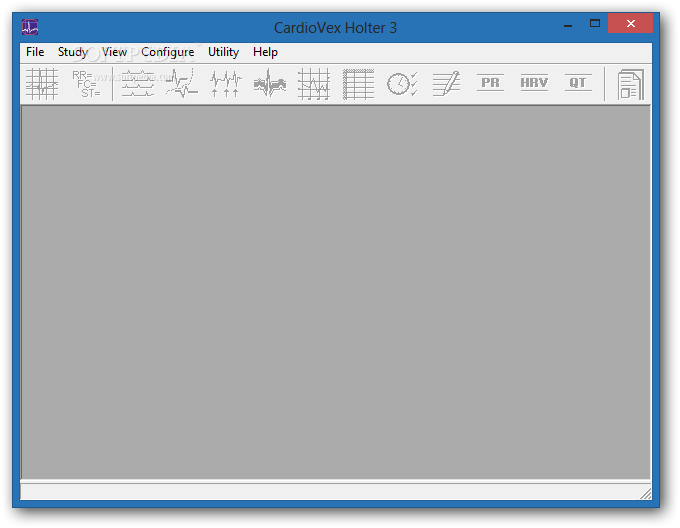Viewport: 680px width, 528px height.
Task: Open the Study menu
Action: (x=73, y=52)
